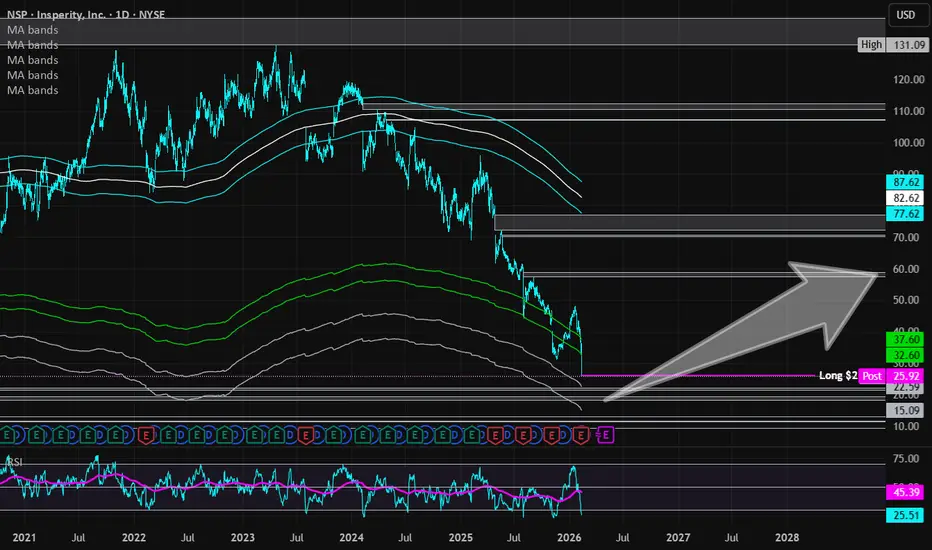This screenshot has width=932, height=550.
Task: Click the 2025 time axis label
Action: 461,538
